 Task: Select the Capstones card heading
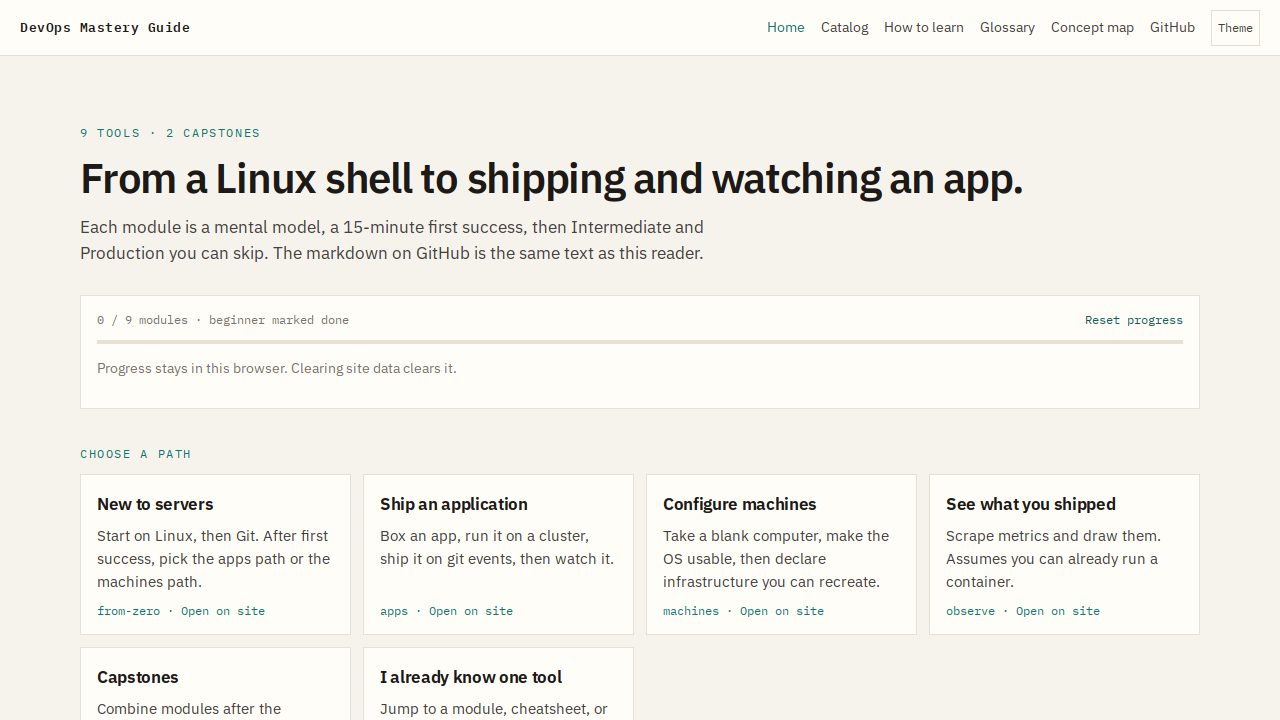click(x=138, y=677)
